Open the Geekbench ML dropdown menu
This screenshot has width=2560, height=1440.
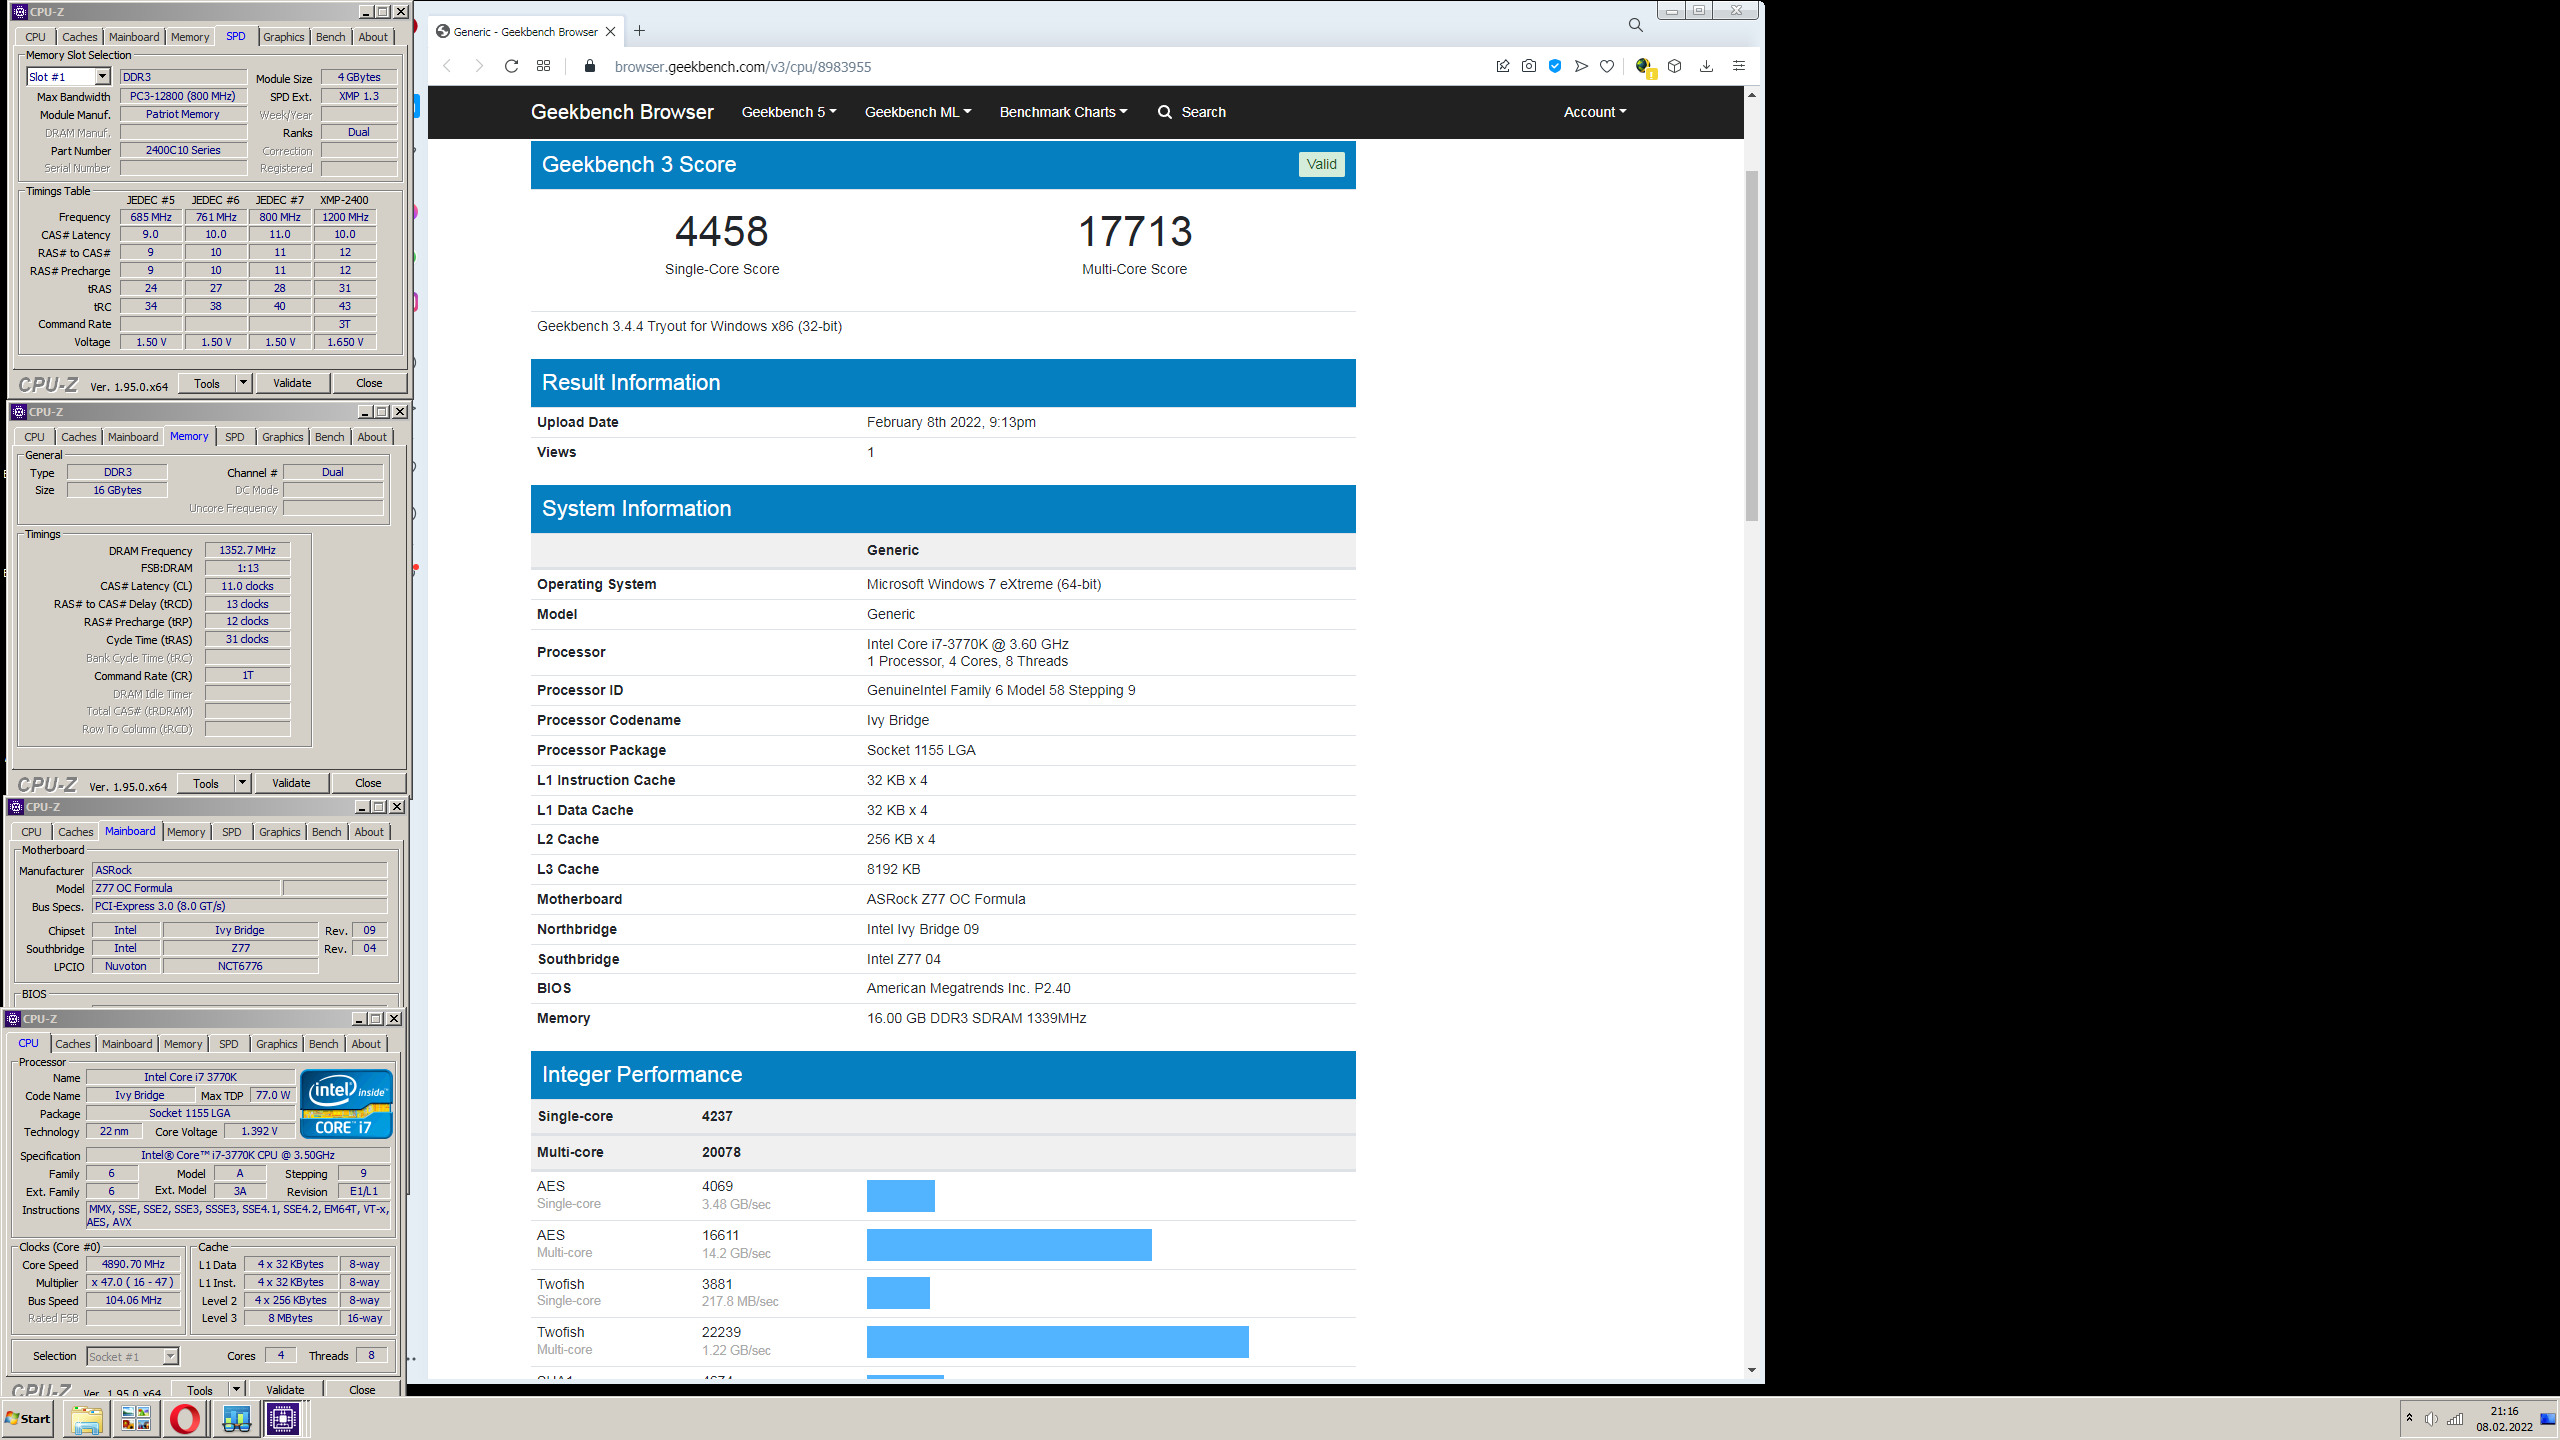pyautogui.click(x=918, y=112)
